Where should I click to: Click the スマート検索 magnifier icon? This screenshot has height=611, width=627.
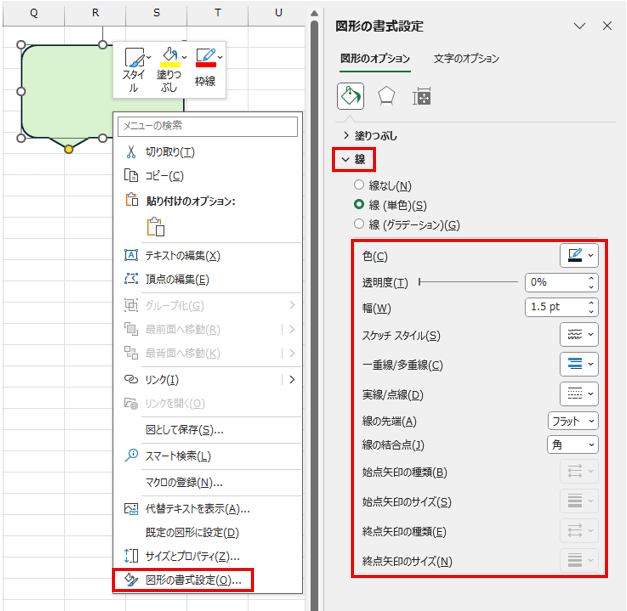click(x=131, y=455)
